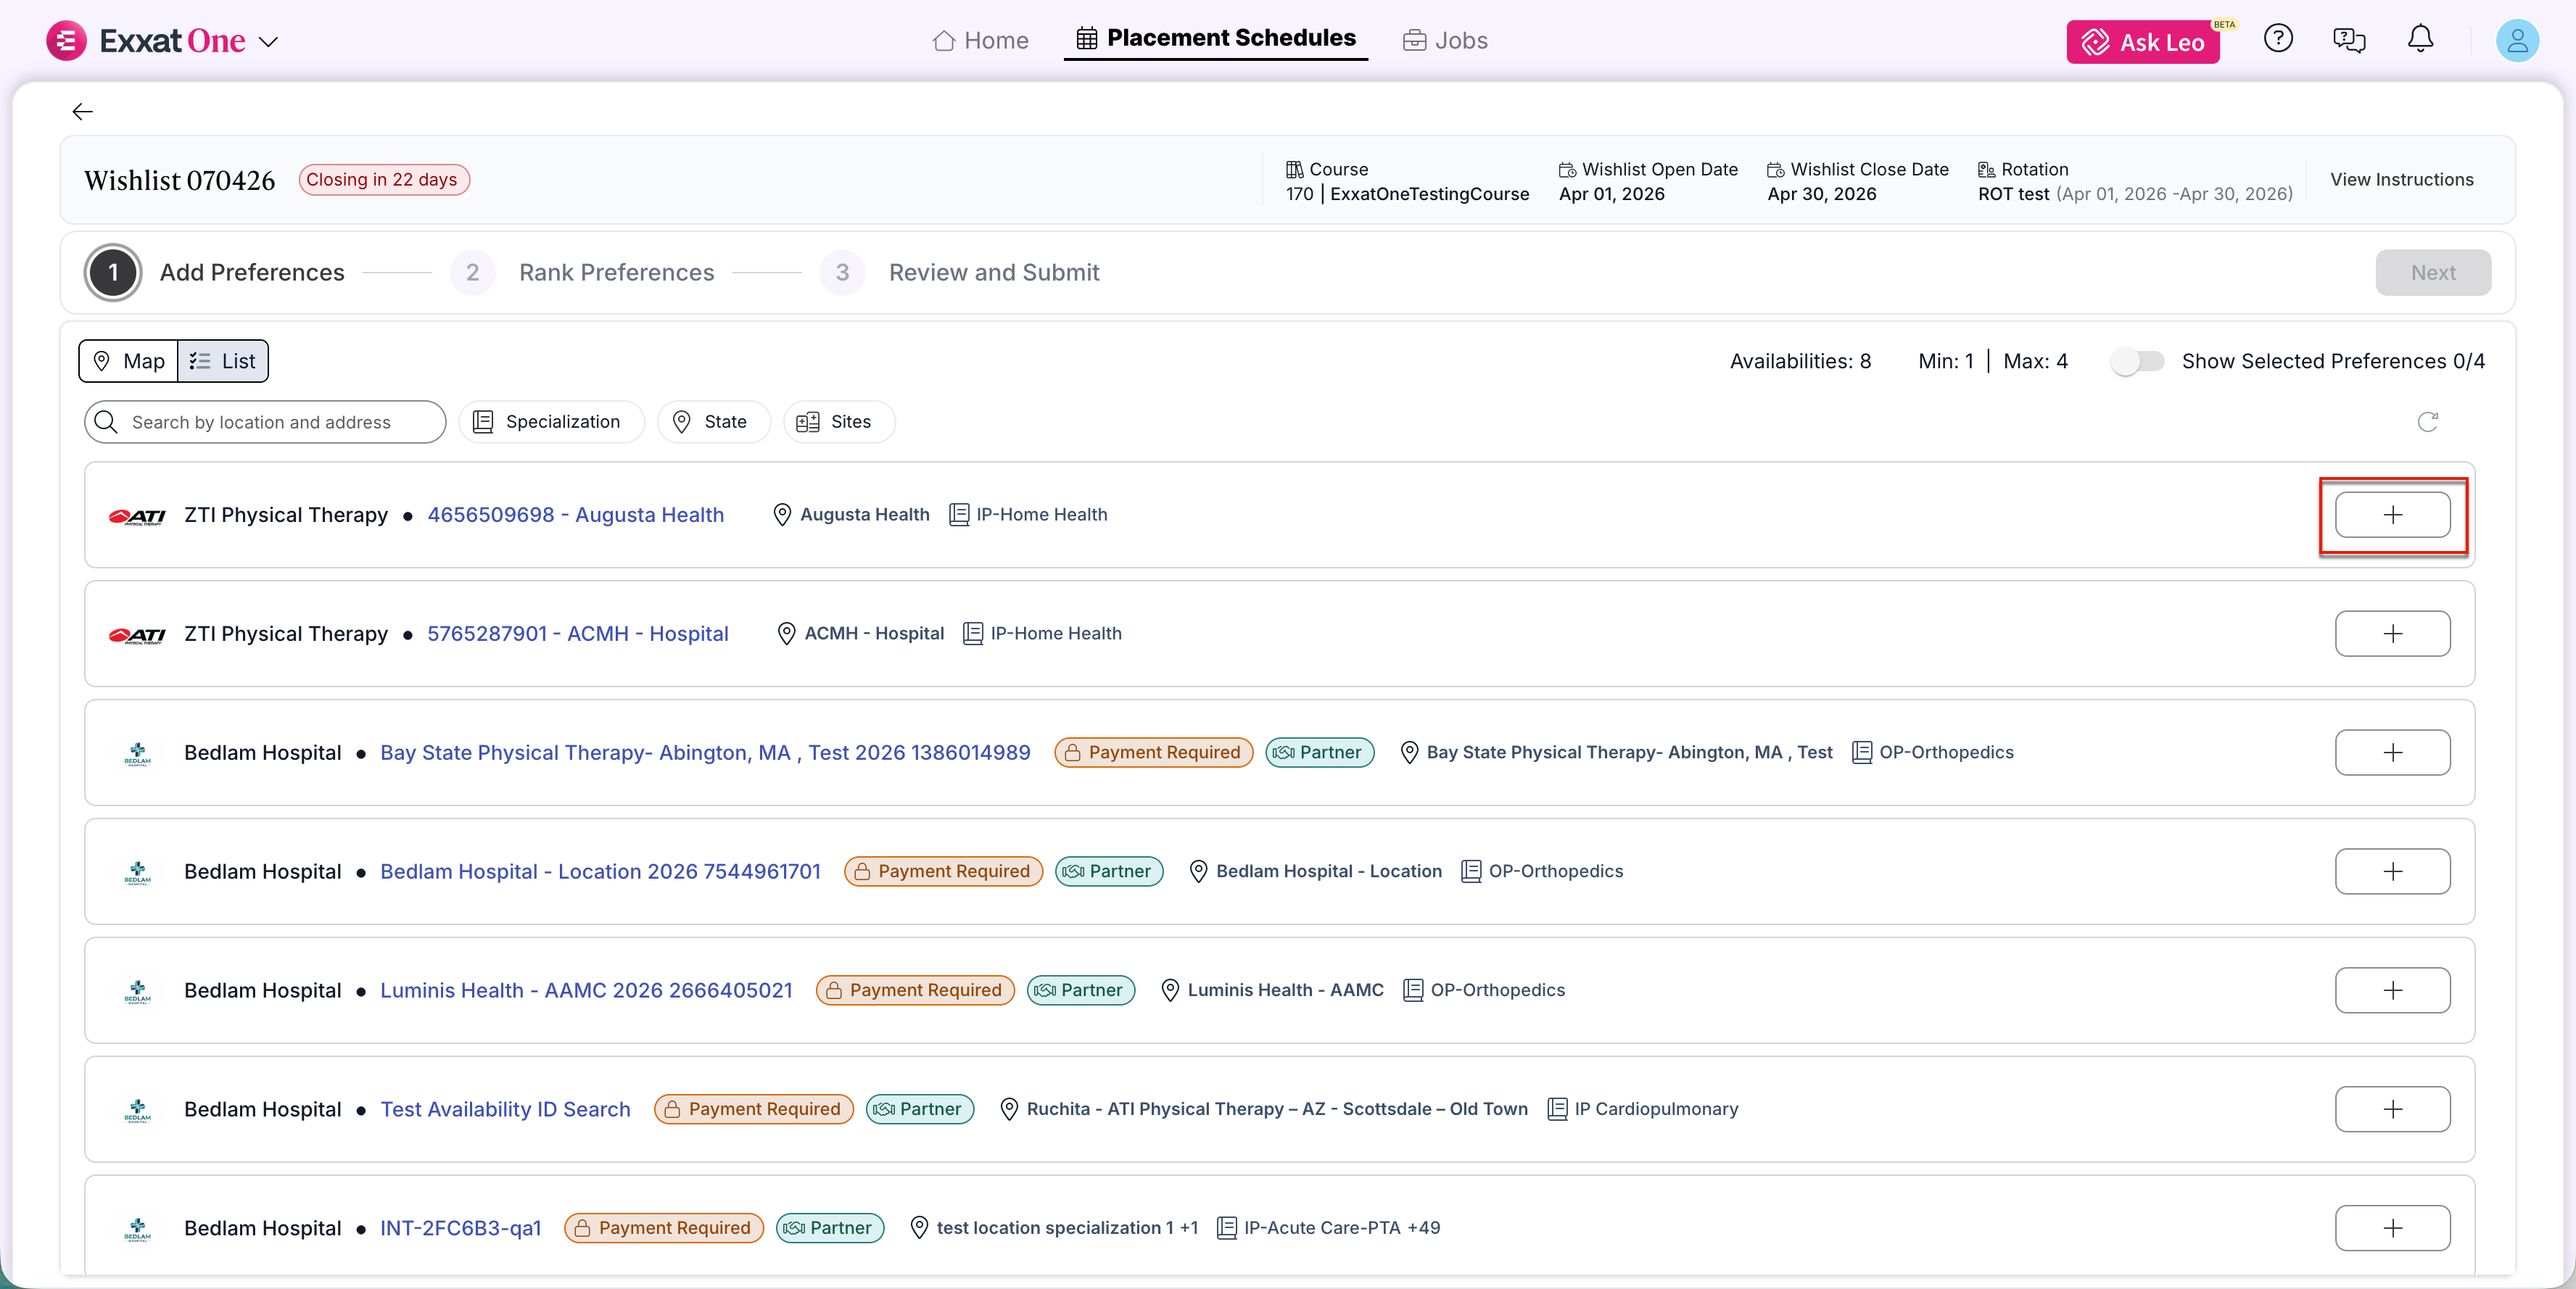The image size is (2576, 1289).
Task: Toggle Show Selected Preferences switch
Action: [2137, 361]
